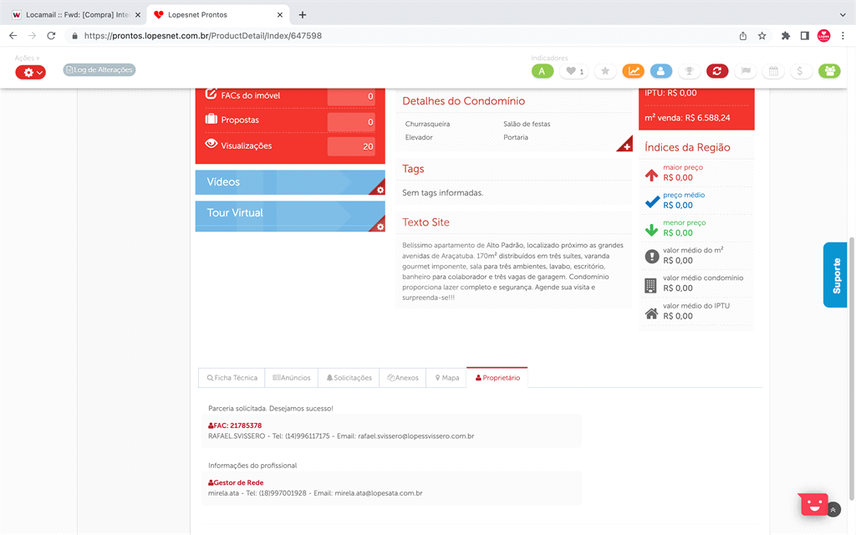Open the Mapa tab
Screen dimensions: 856x535
[447, 378]
